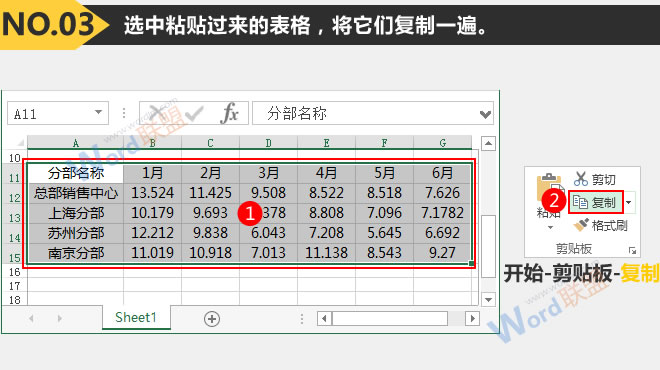
Task: Click cell with value 5.645
Action: coord(385,233)
